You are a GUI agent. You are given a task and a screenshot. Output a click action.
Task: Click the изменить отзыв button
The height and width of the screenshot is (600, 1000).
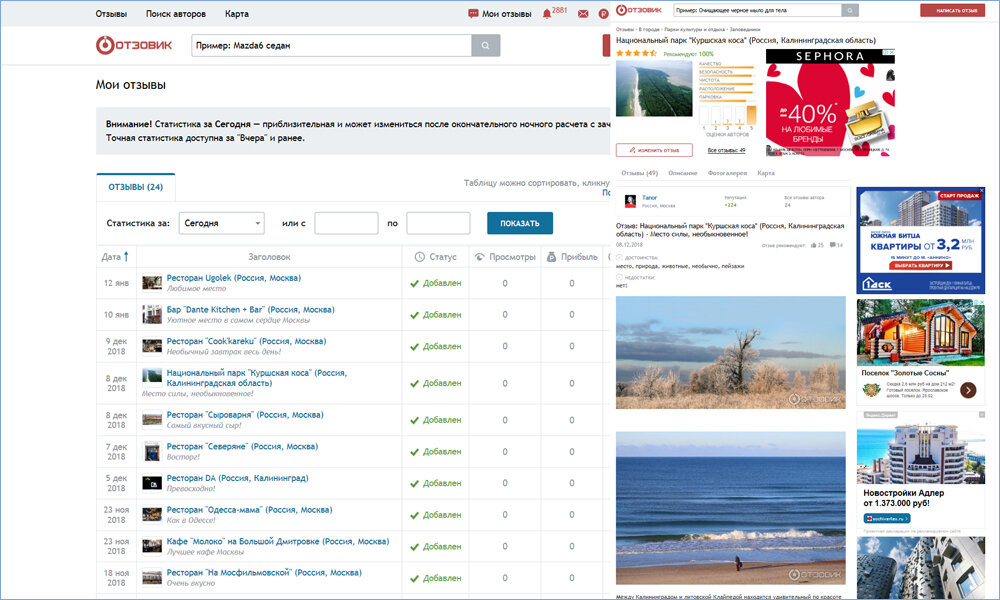[x=654, y=150]
